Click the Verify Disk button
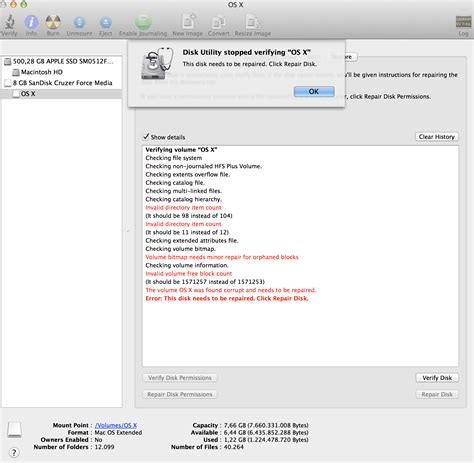 [437, 378]
